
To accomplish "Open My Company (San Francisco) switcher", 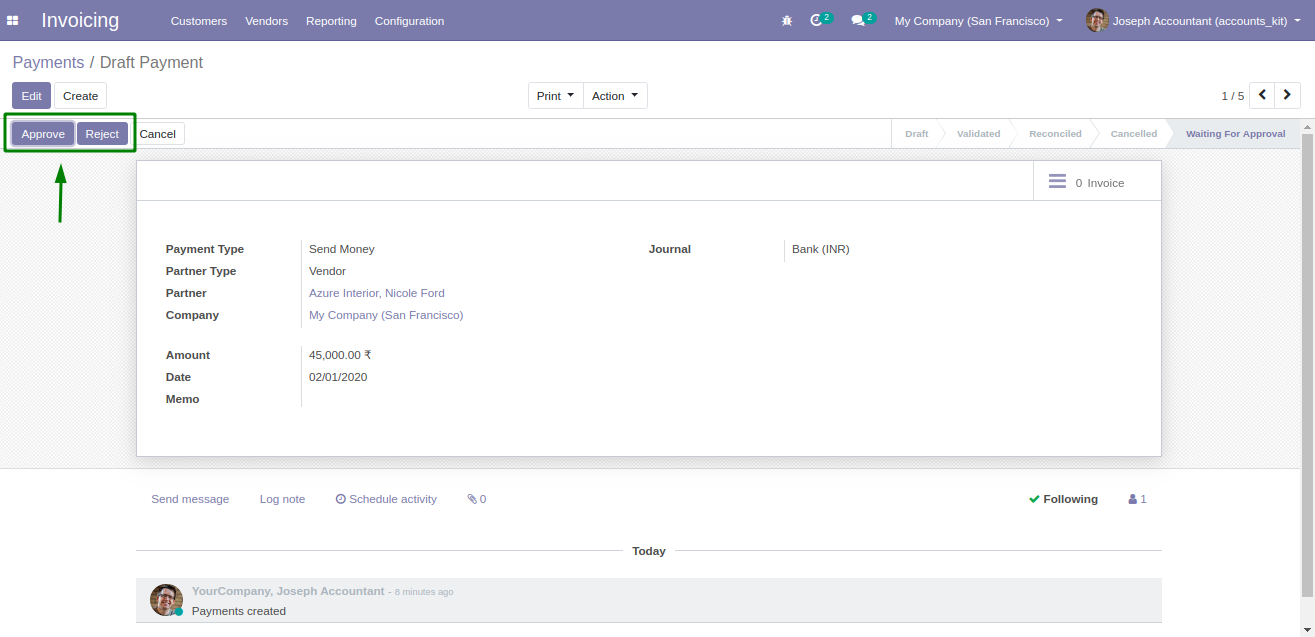I will pos(979,21).
